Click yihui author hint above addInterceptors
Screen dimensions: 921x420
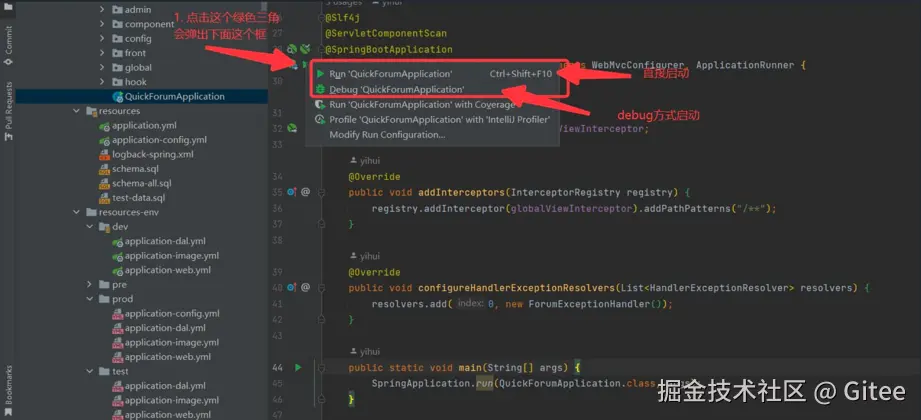365,160
